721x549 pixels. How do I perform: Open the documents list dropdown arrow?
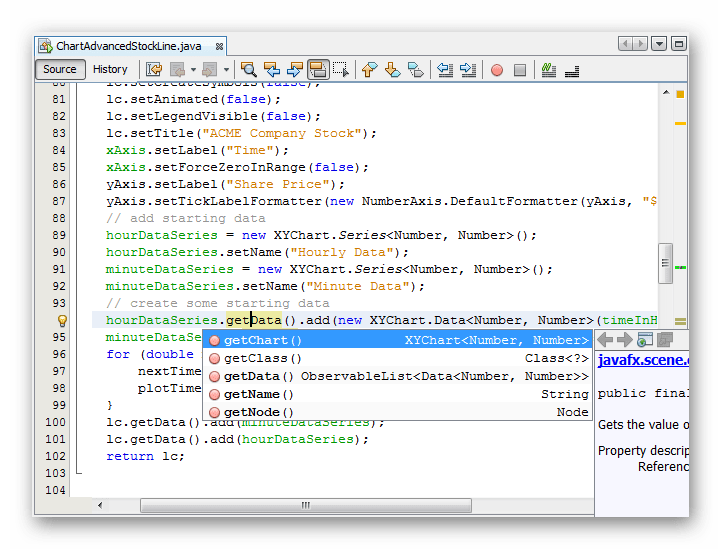pyautogui.click(x=659, y=44)
